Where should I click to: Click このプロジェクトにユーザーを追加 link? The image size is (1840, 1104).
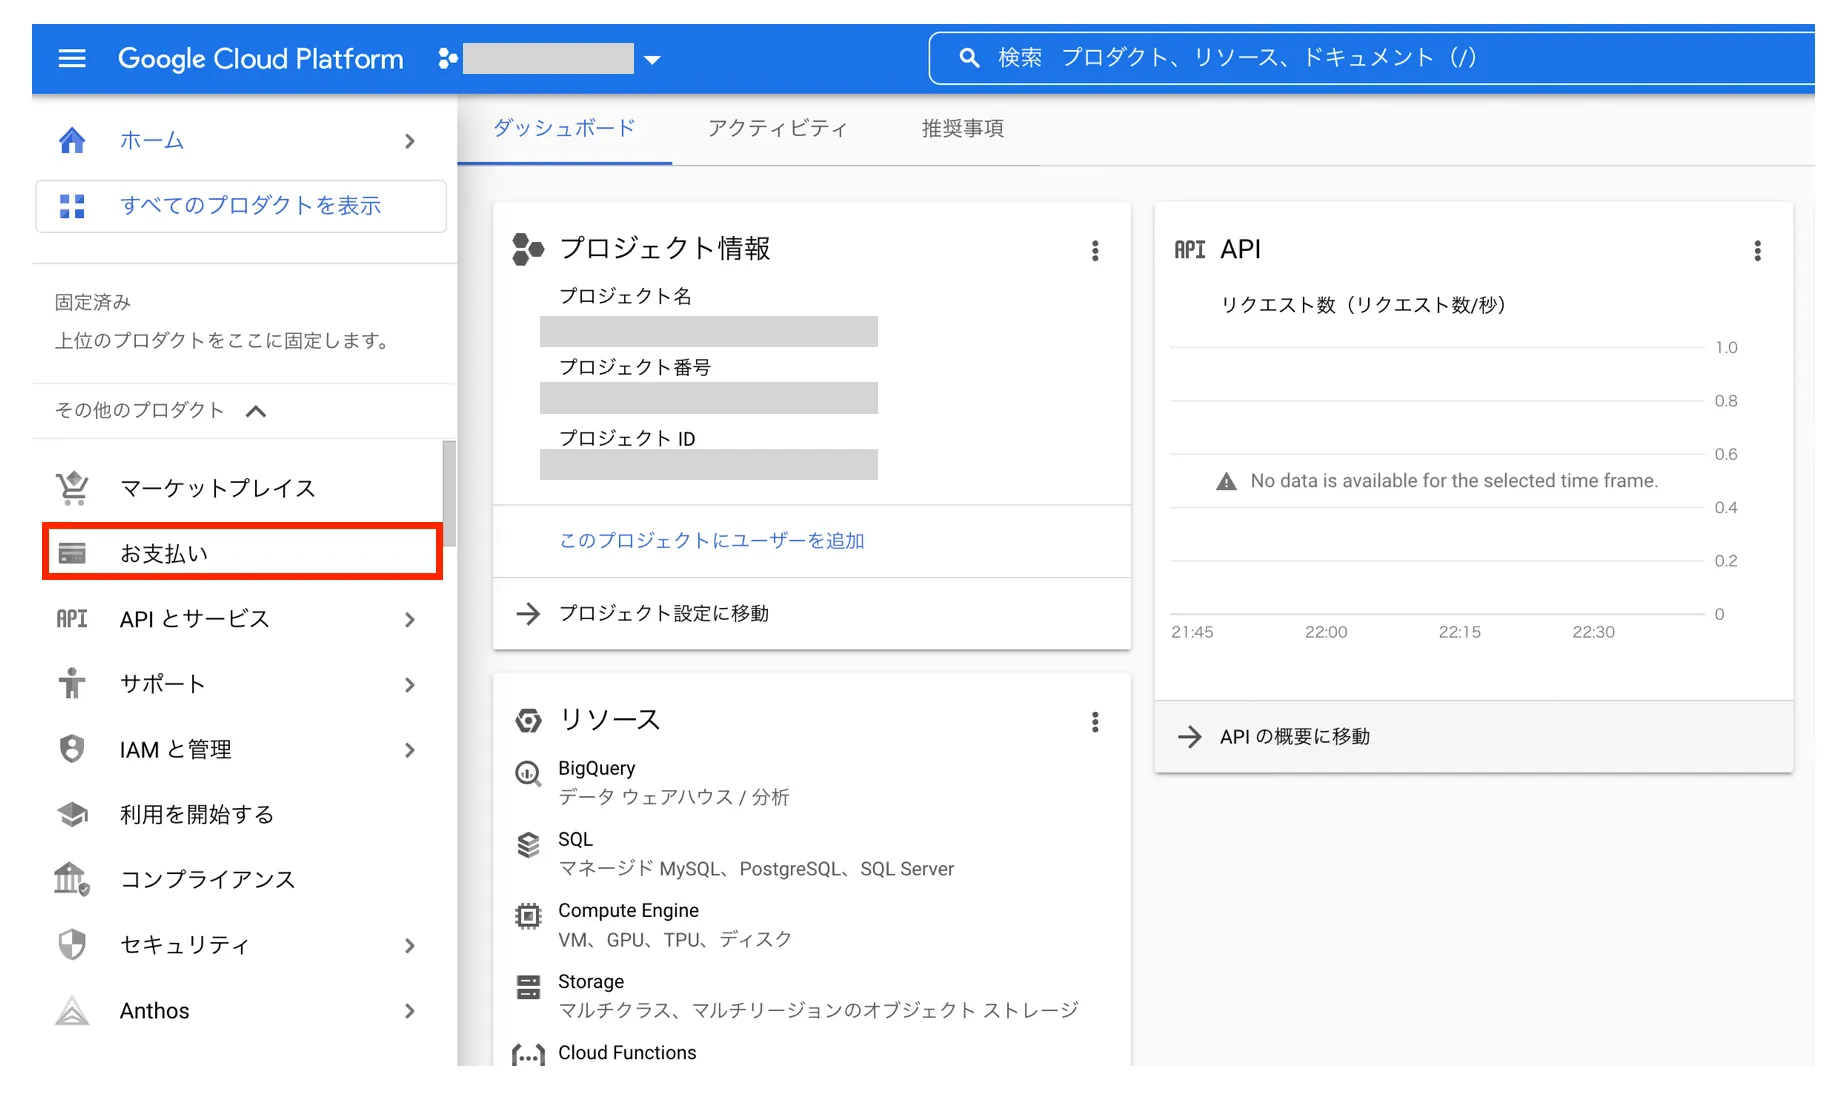pos(712,541)
